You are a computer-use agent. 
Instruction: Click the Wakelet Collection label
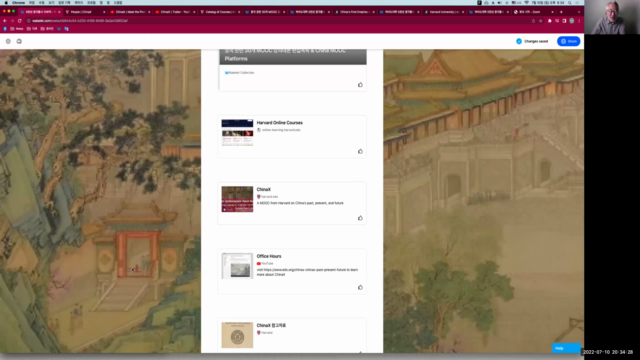click(x=241, y=73)
